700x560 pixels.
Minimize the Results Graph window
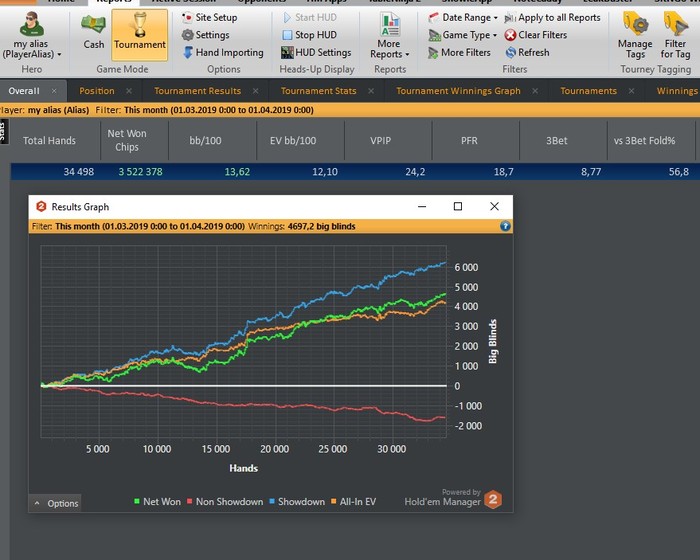click(422, 206)
